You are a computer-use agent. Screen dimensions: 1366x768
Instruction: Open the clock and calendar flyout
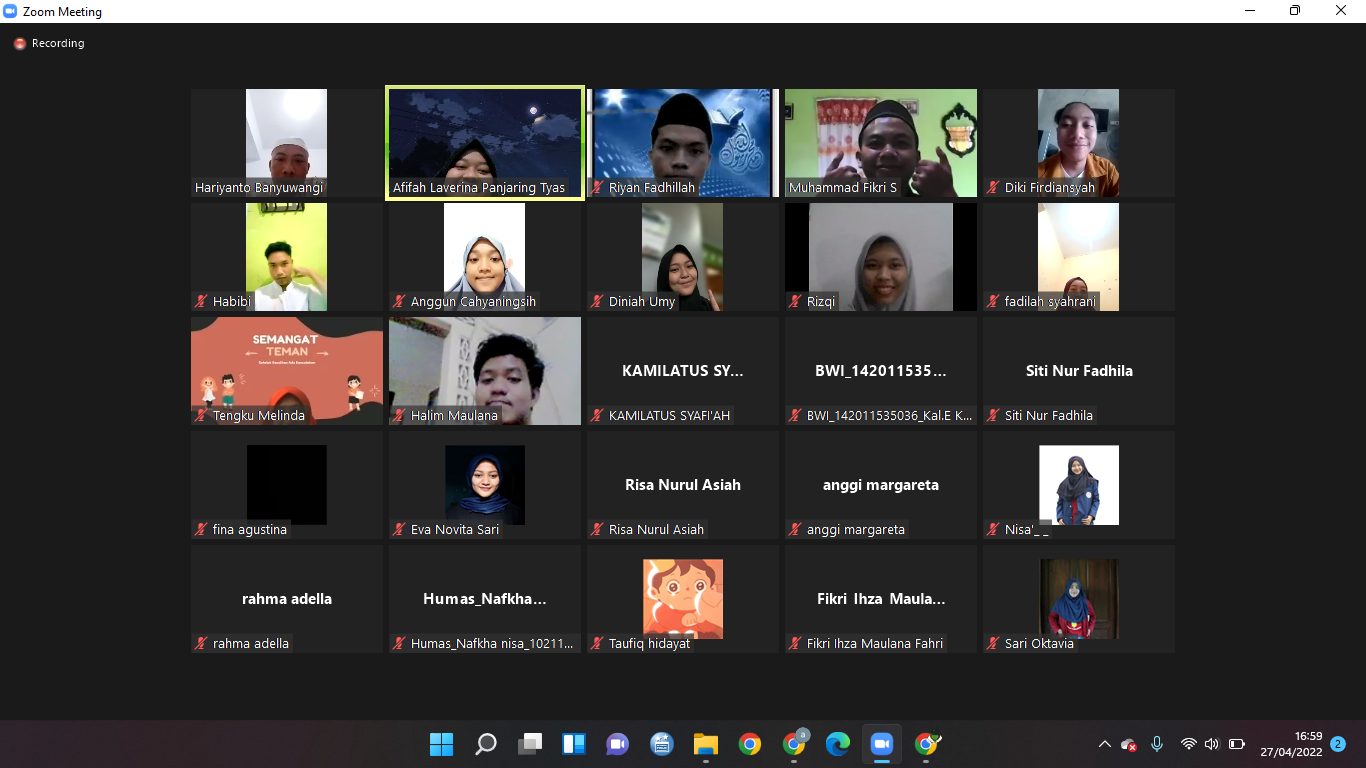1292,744
